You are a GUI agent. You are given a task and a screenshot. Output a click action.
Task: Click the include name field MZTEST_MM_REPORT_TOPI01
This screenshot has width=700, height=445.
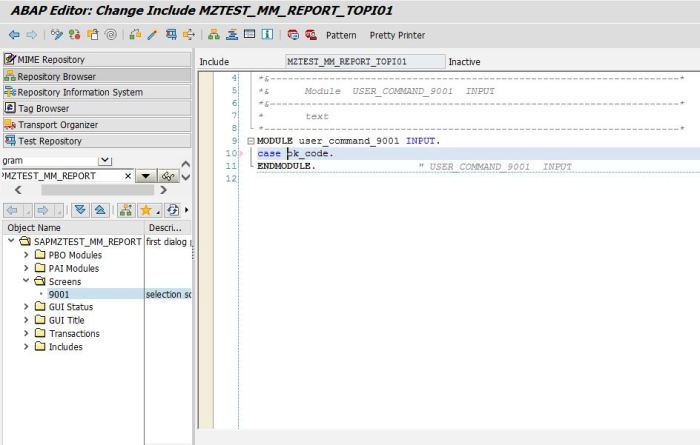362,62
